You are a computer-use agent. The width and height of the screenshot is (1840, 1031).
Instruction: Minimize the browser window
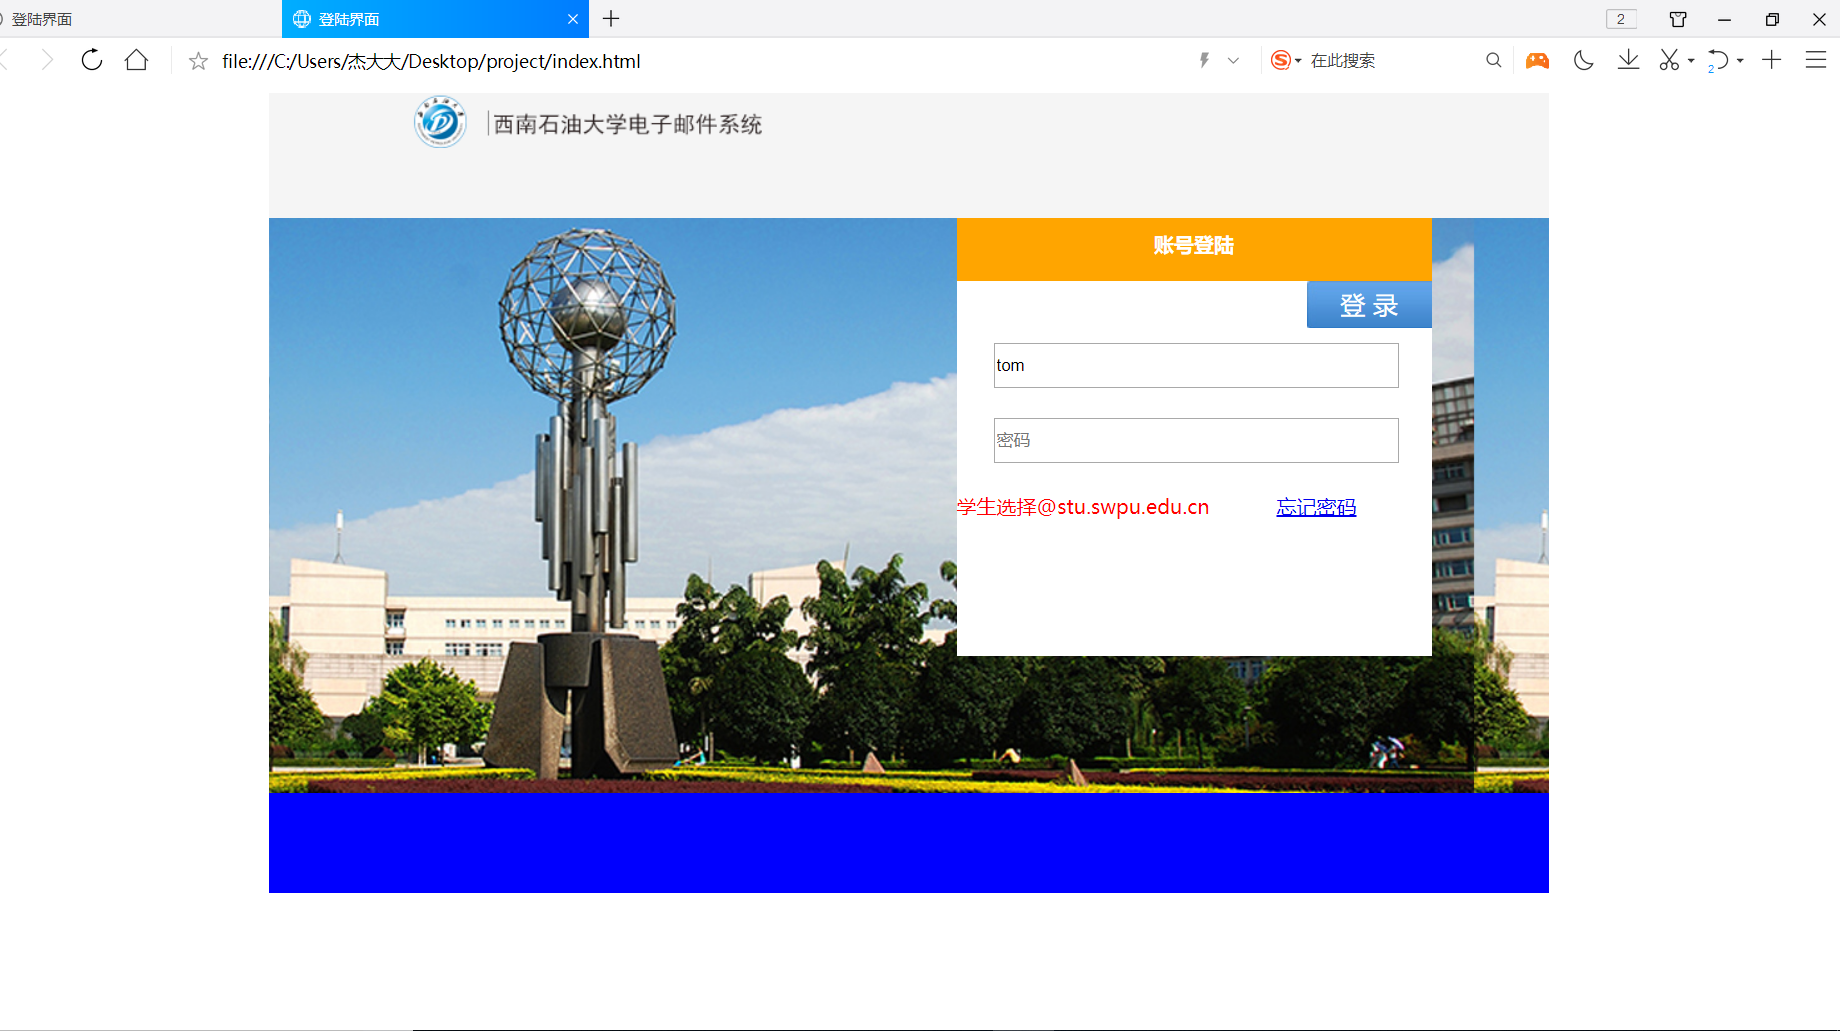coord(1724,19)
